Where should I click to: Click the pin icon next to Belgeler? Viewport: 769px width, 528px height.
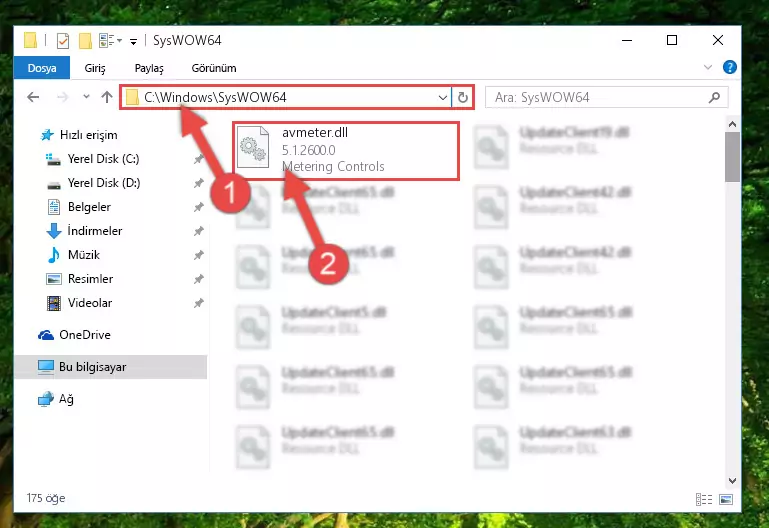click(198, 207)
